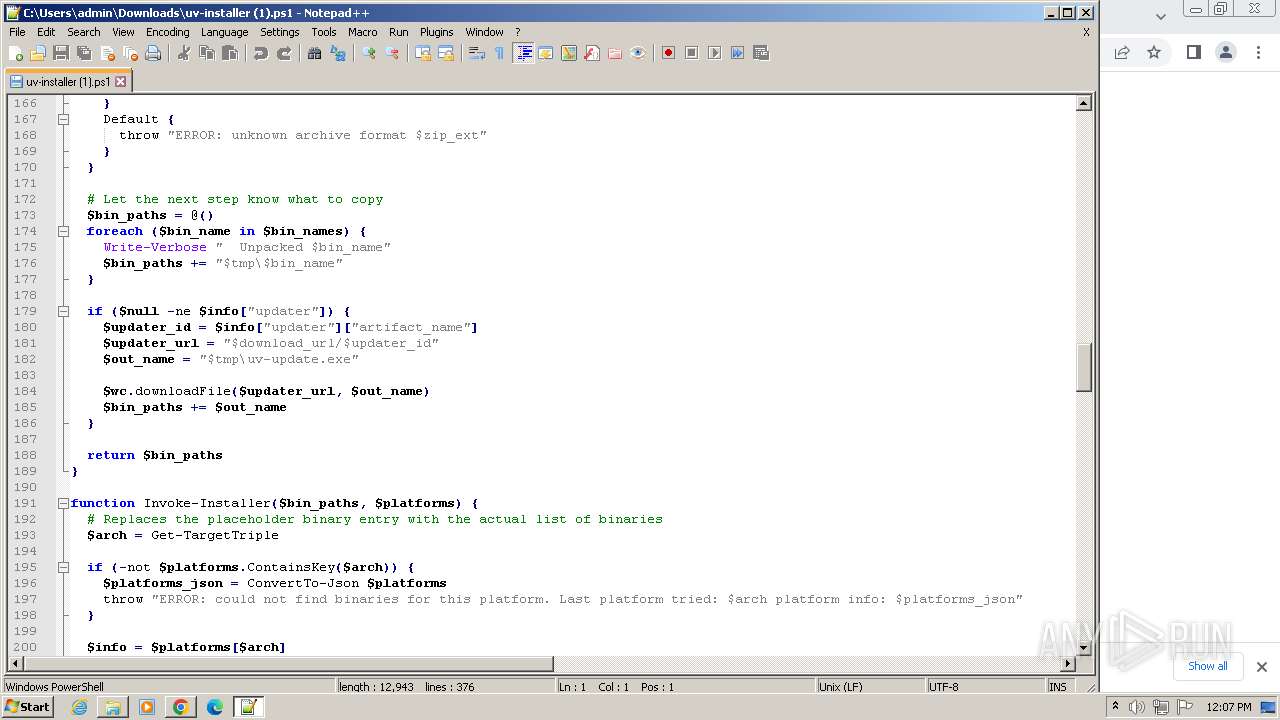Open the Macro menu
The height and width of the screenshot is (720, 1280).
pyautogui.click(x=362, y=32)
